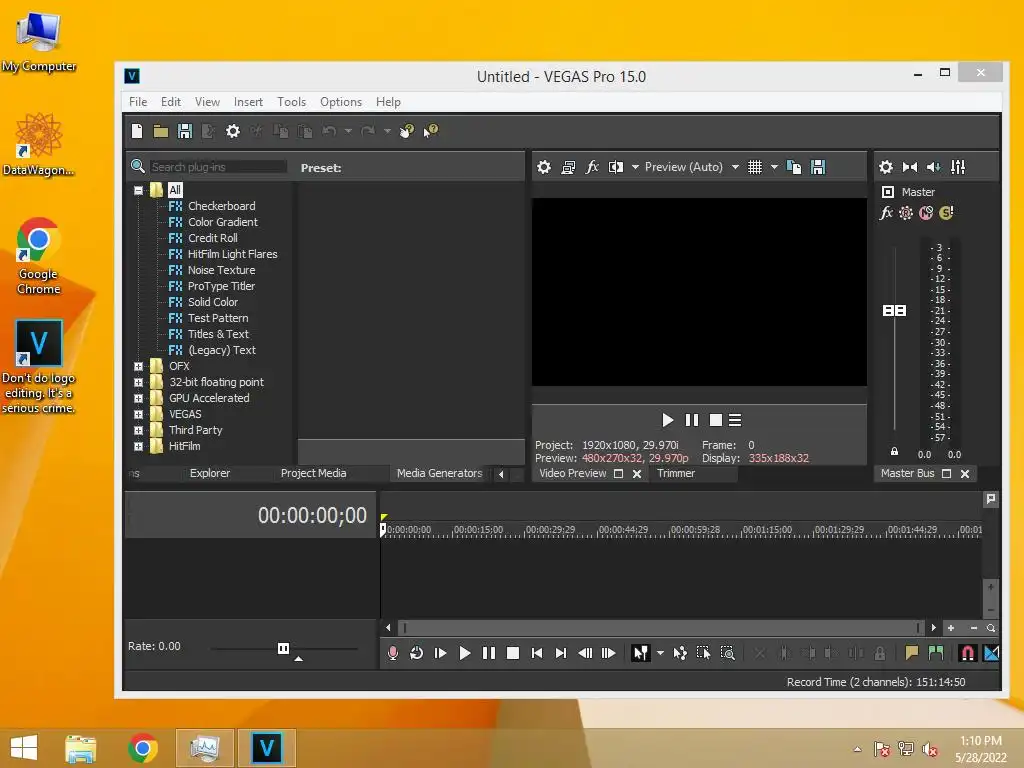
Task: Open the Overlays grid dropdown arrow
Action: coord(774,167)
